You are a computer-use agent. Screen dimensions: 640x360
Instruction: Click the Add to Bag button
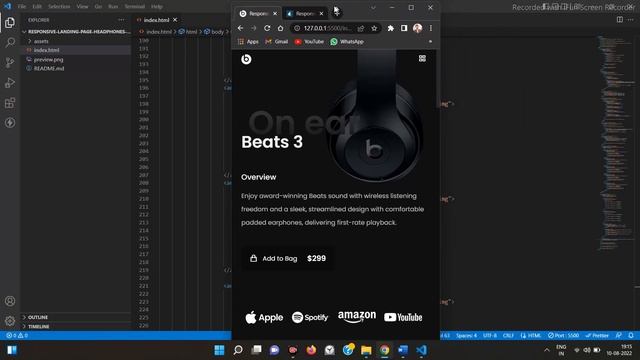288,258
